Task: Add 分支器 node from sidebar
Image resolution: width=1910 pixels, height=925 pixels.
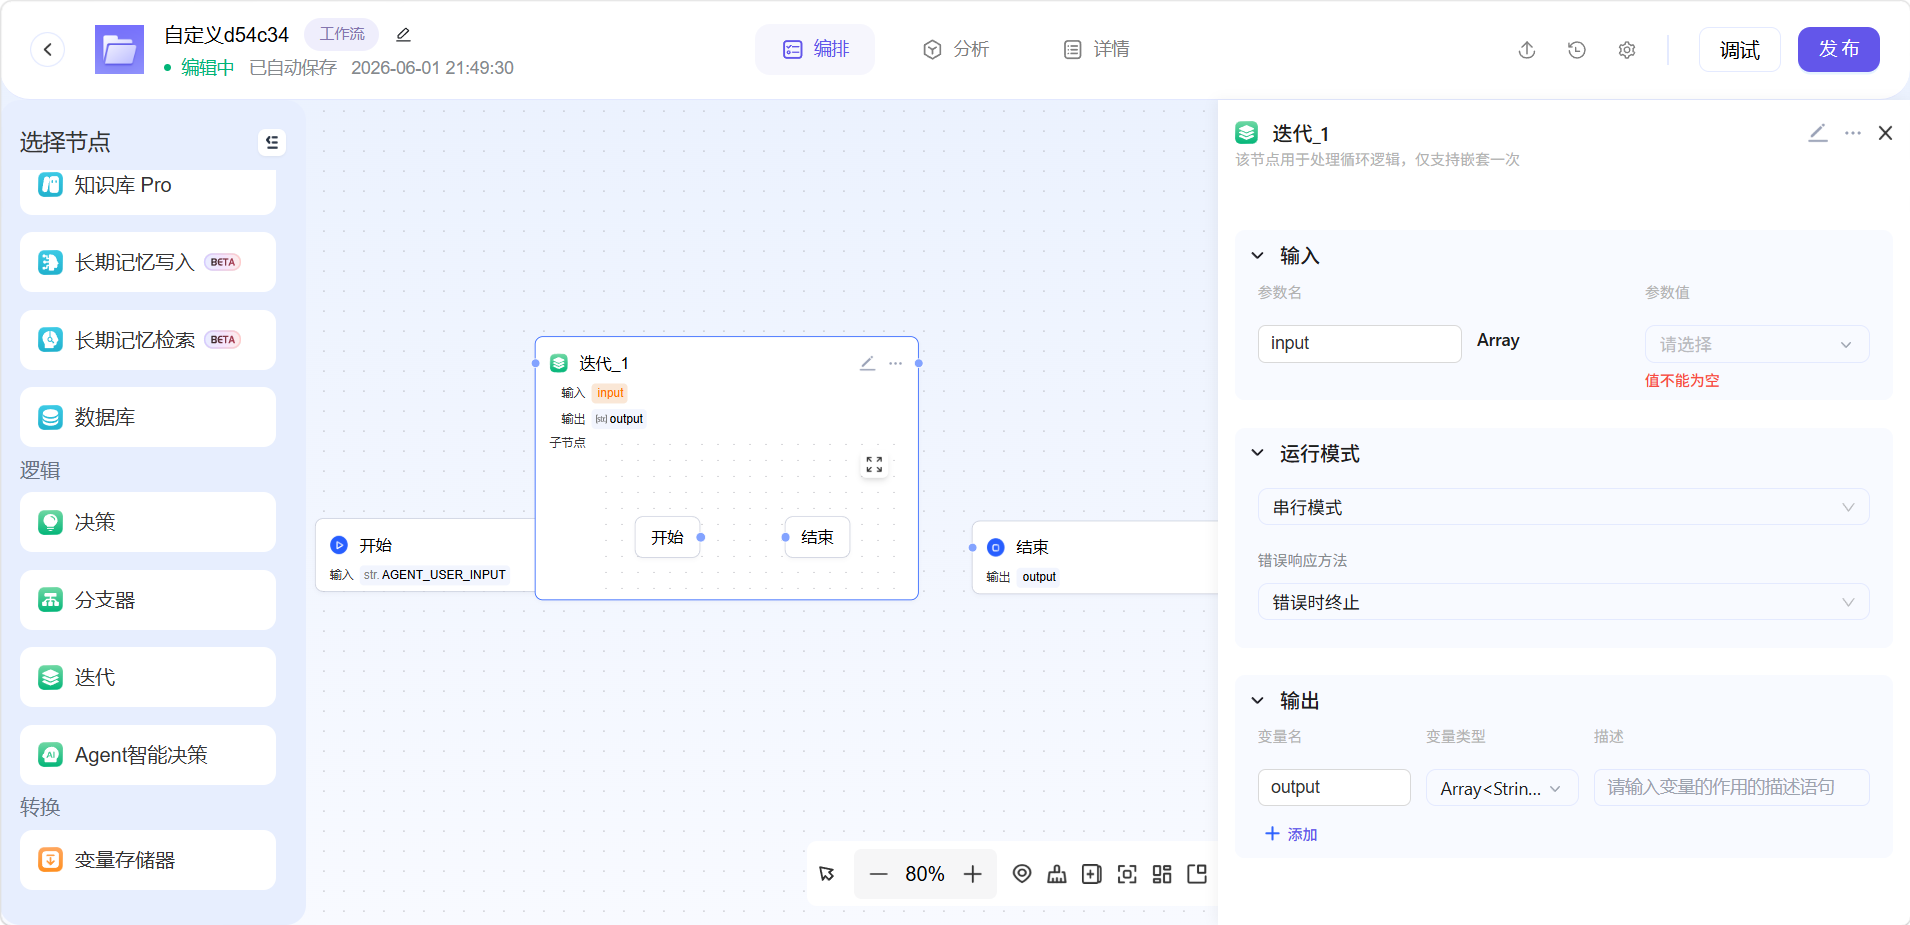Action: click(x=148, y=600)
